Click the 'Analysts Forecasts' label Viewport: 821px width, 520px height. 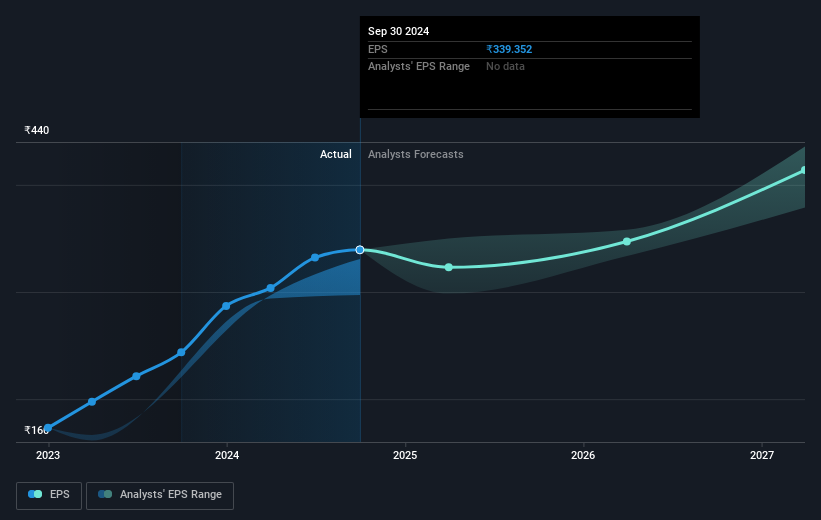click(416, 154)
